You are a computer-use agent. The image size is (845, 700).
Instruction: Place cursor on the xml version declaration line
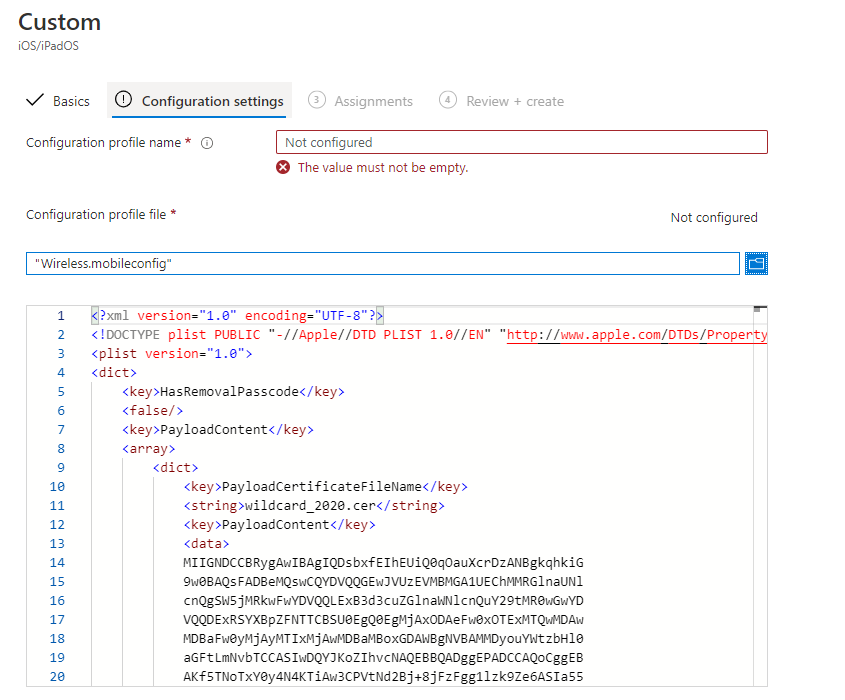click(x=237, y=316)
